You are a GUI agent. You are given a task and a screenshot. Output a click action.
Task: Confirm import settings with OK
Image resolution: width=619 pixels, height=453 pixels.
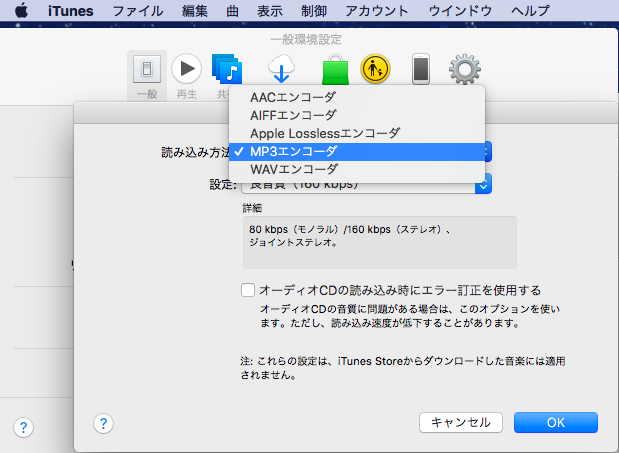556,423
